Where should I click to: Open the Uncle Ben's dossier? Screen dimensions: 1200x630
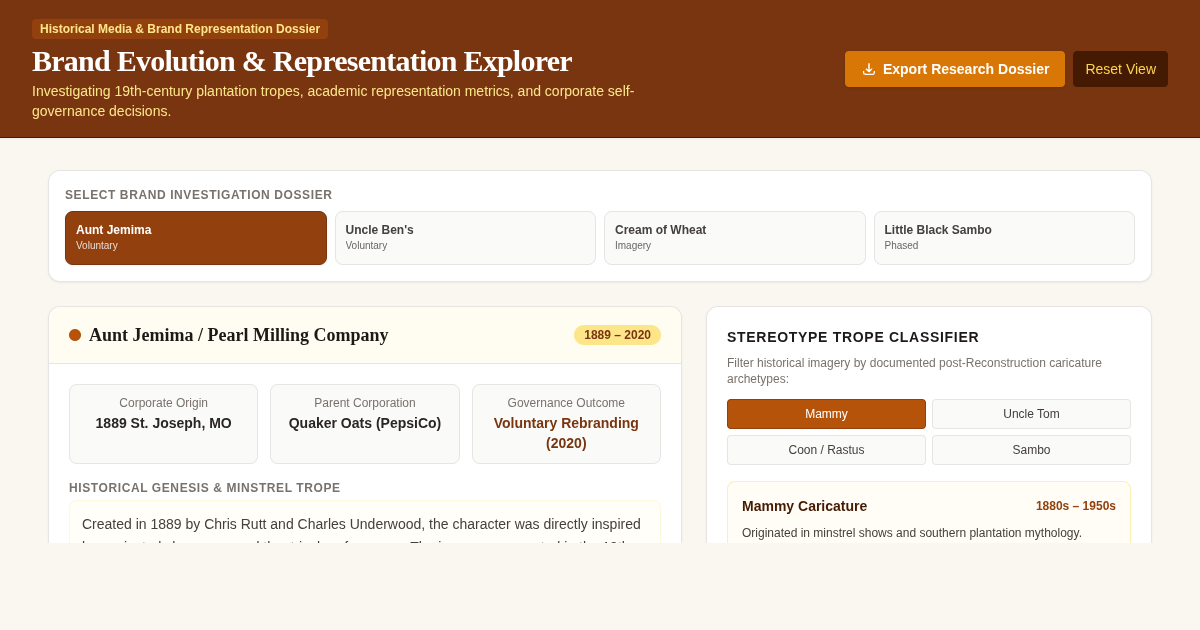point(465,238)
